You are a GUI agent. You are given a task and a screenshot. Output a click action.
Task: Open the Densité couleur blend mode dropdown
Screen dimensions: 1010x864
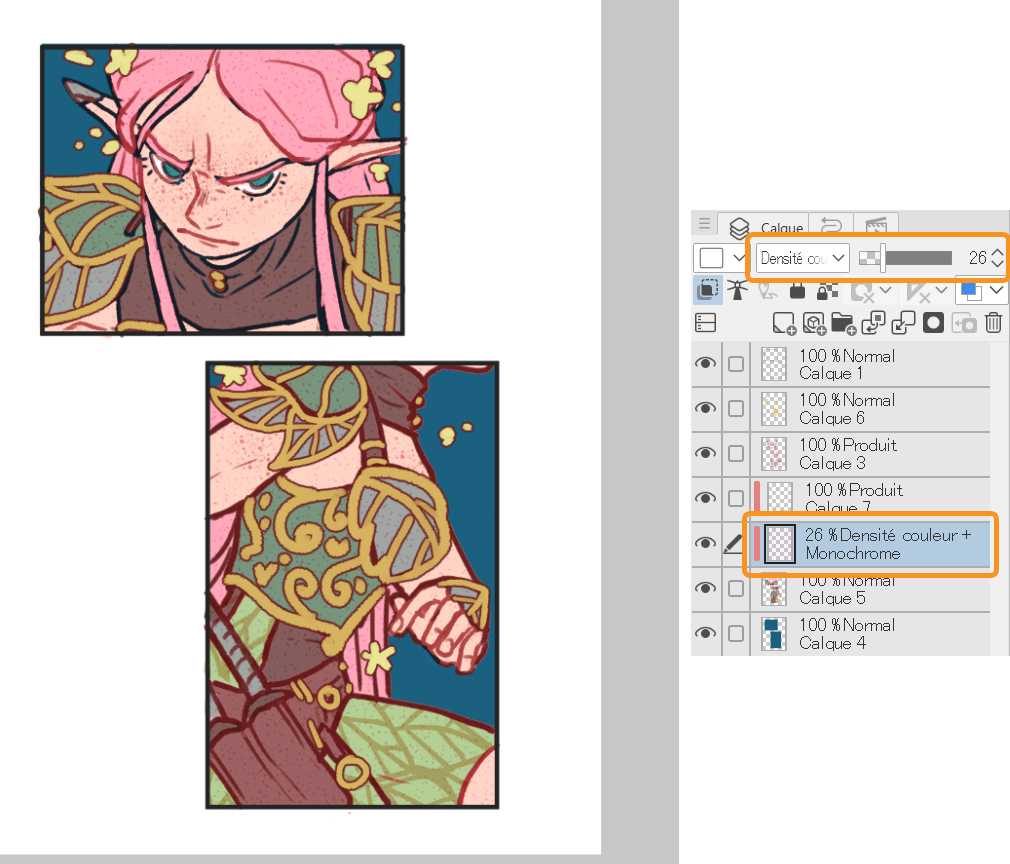point(803,258)
